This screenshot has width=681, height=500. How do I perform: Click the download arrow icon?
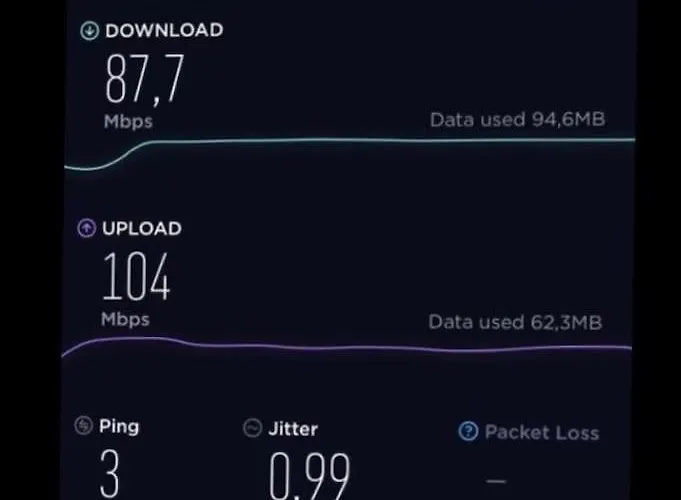pyautogui.click(x=89, y=31)
